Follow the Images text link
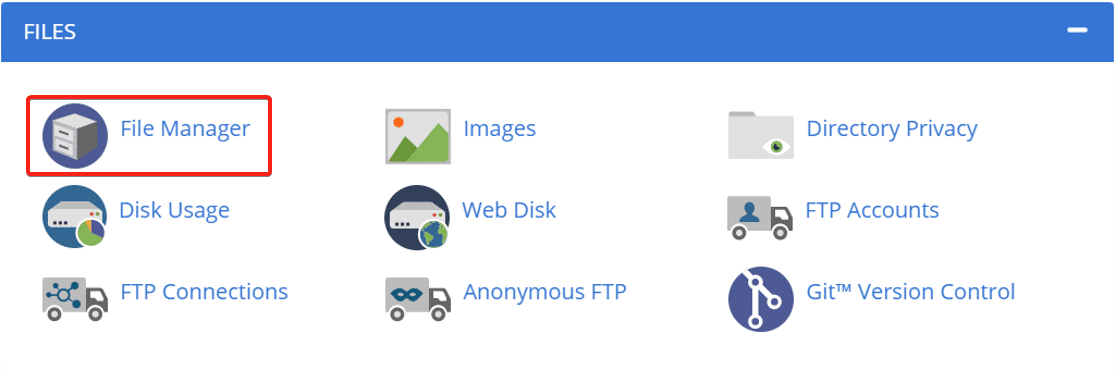 pyautogui.click(x=500, y=129)
